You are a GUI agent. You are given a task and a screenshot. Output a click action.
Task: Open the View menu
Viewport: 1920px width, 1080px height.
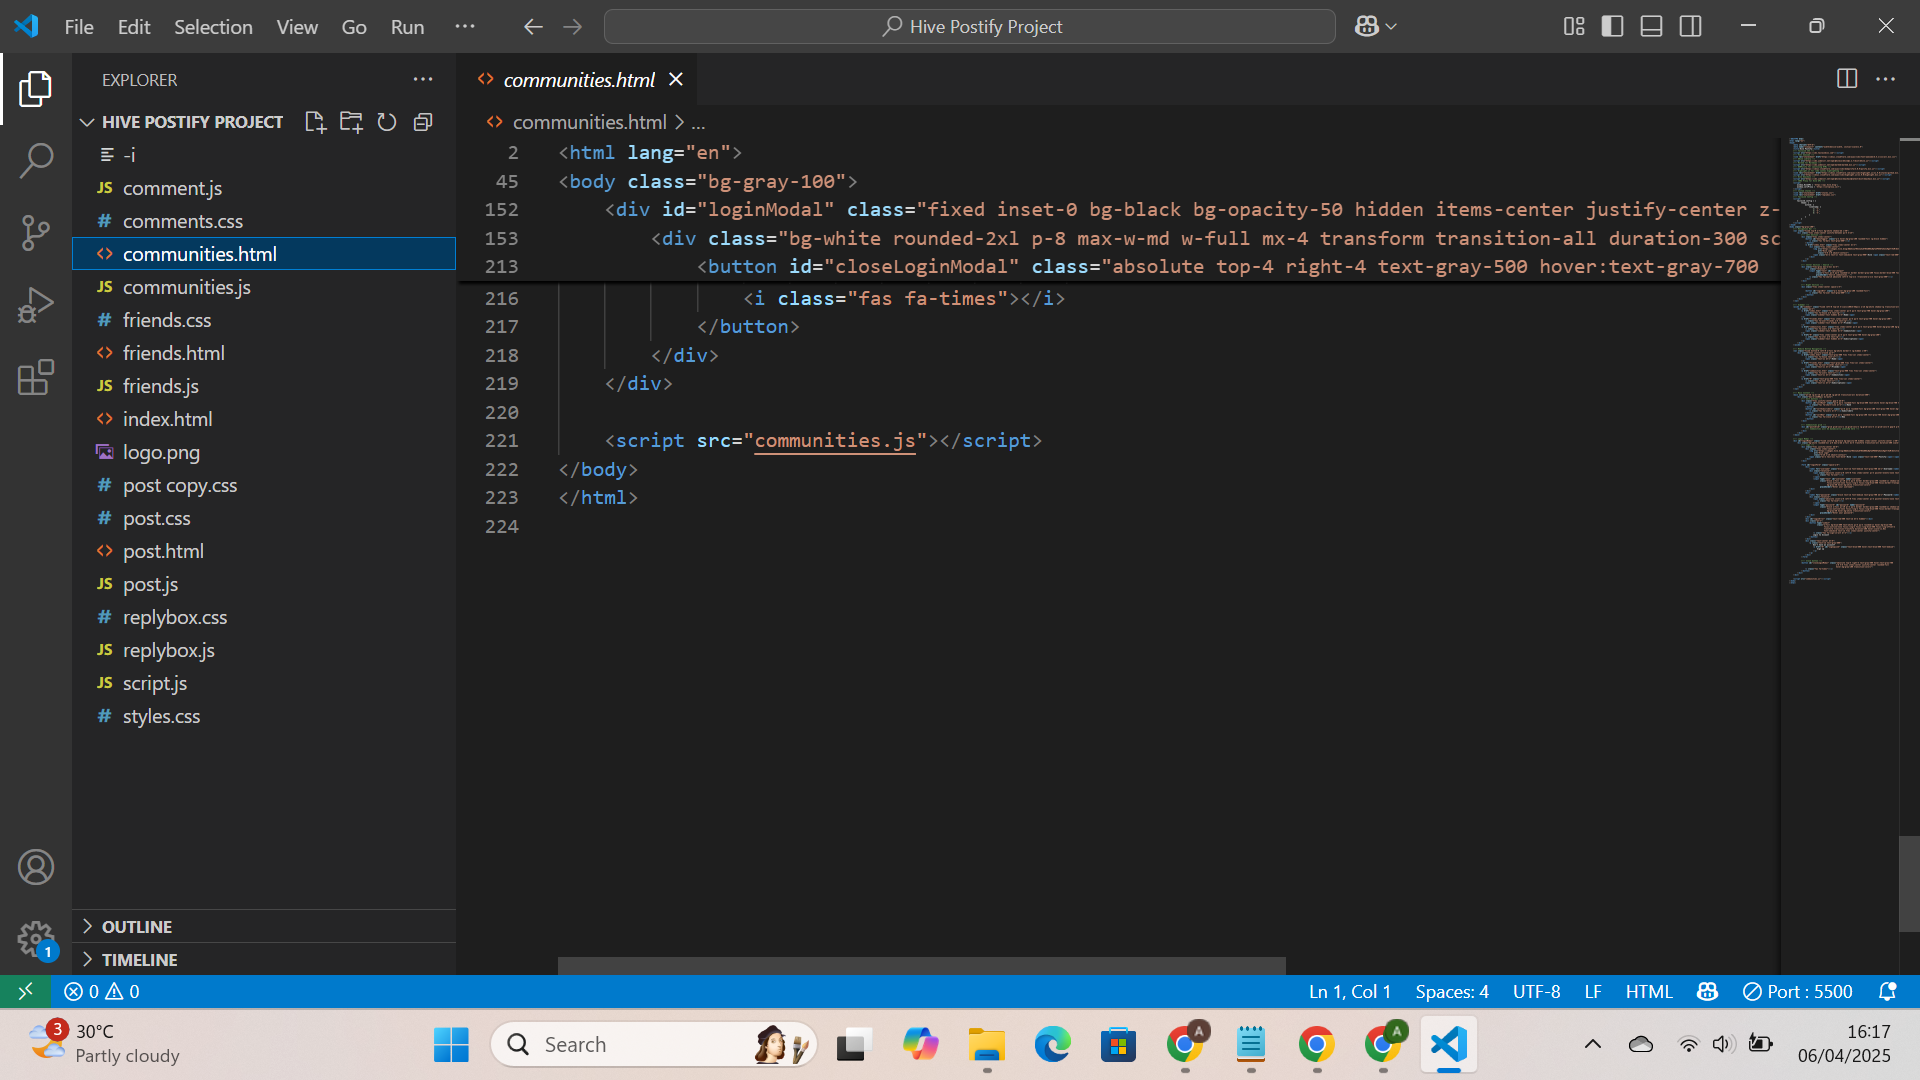[x=297, y=27]
